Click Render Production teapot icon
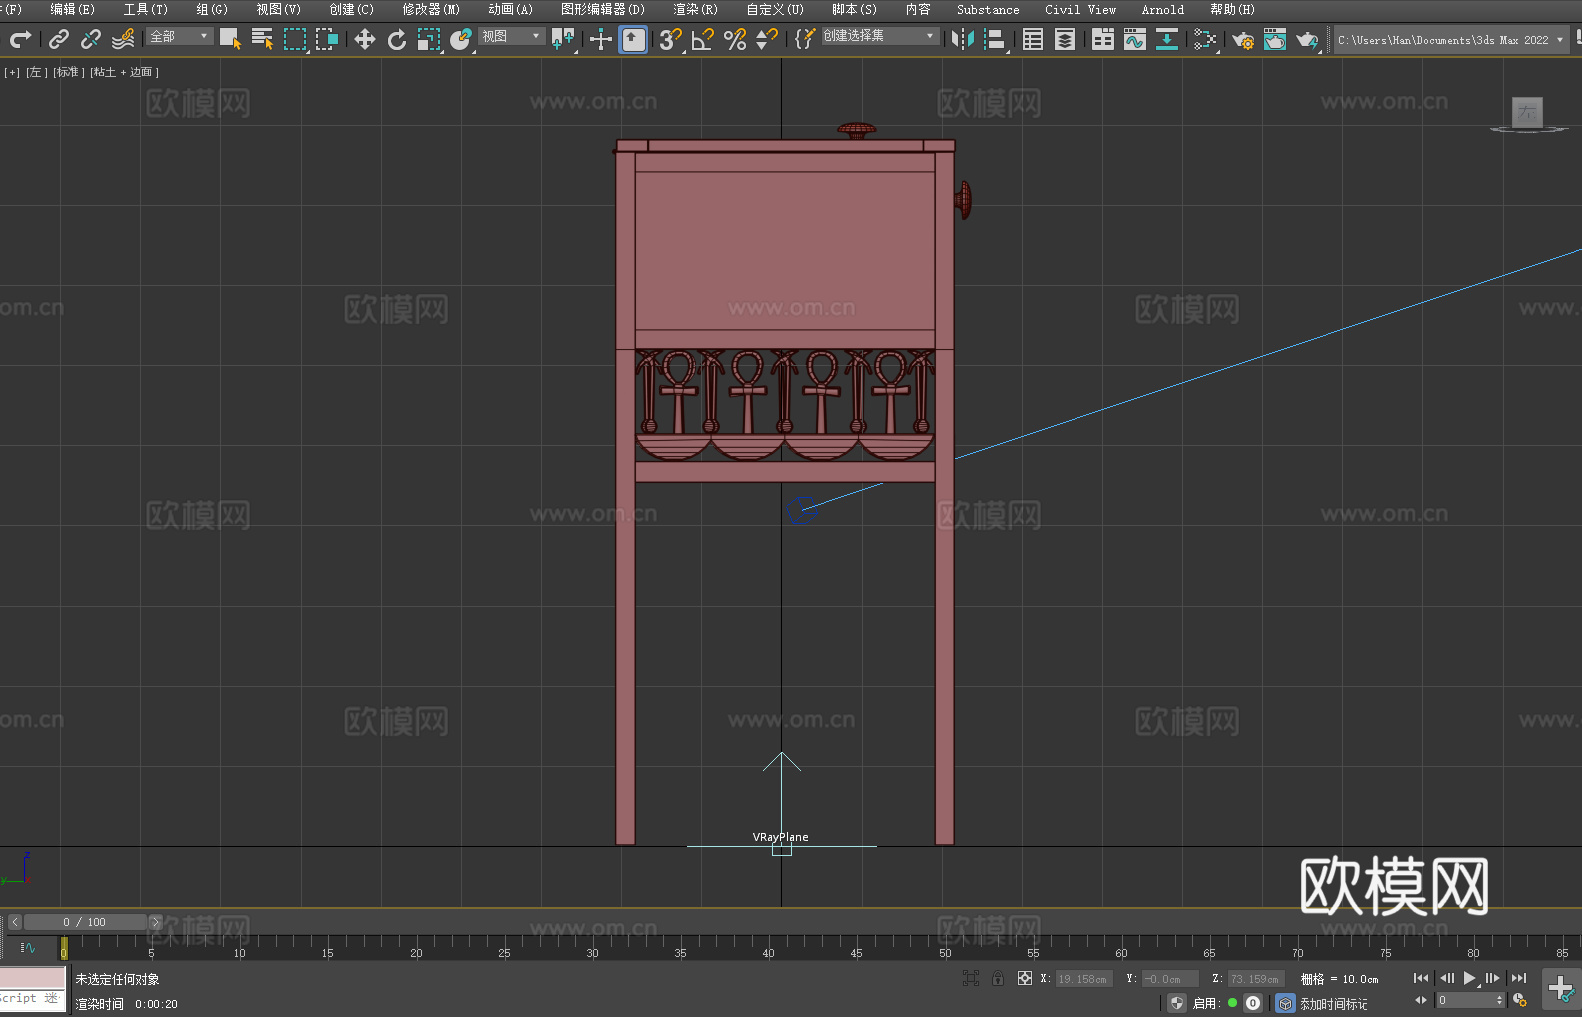Viewport: 1582px width, 1017px height. 1307,39
